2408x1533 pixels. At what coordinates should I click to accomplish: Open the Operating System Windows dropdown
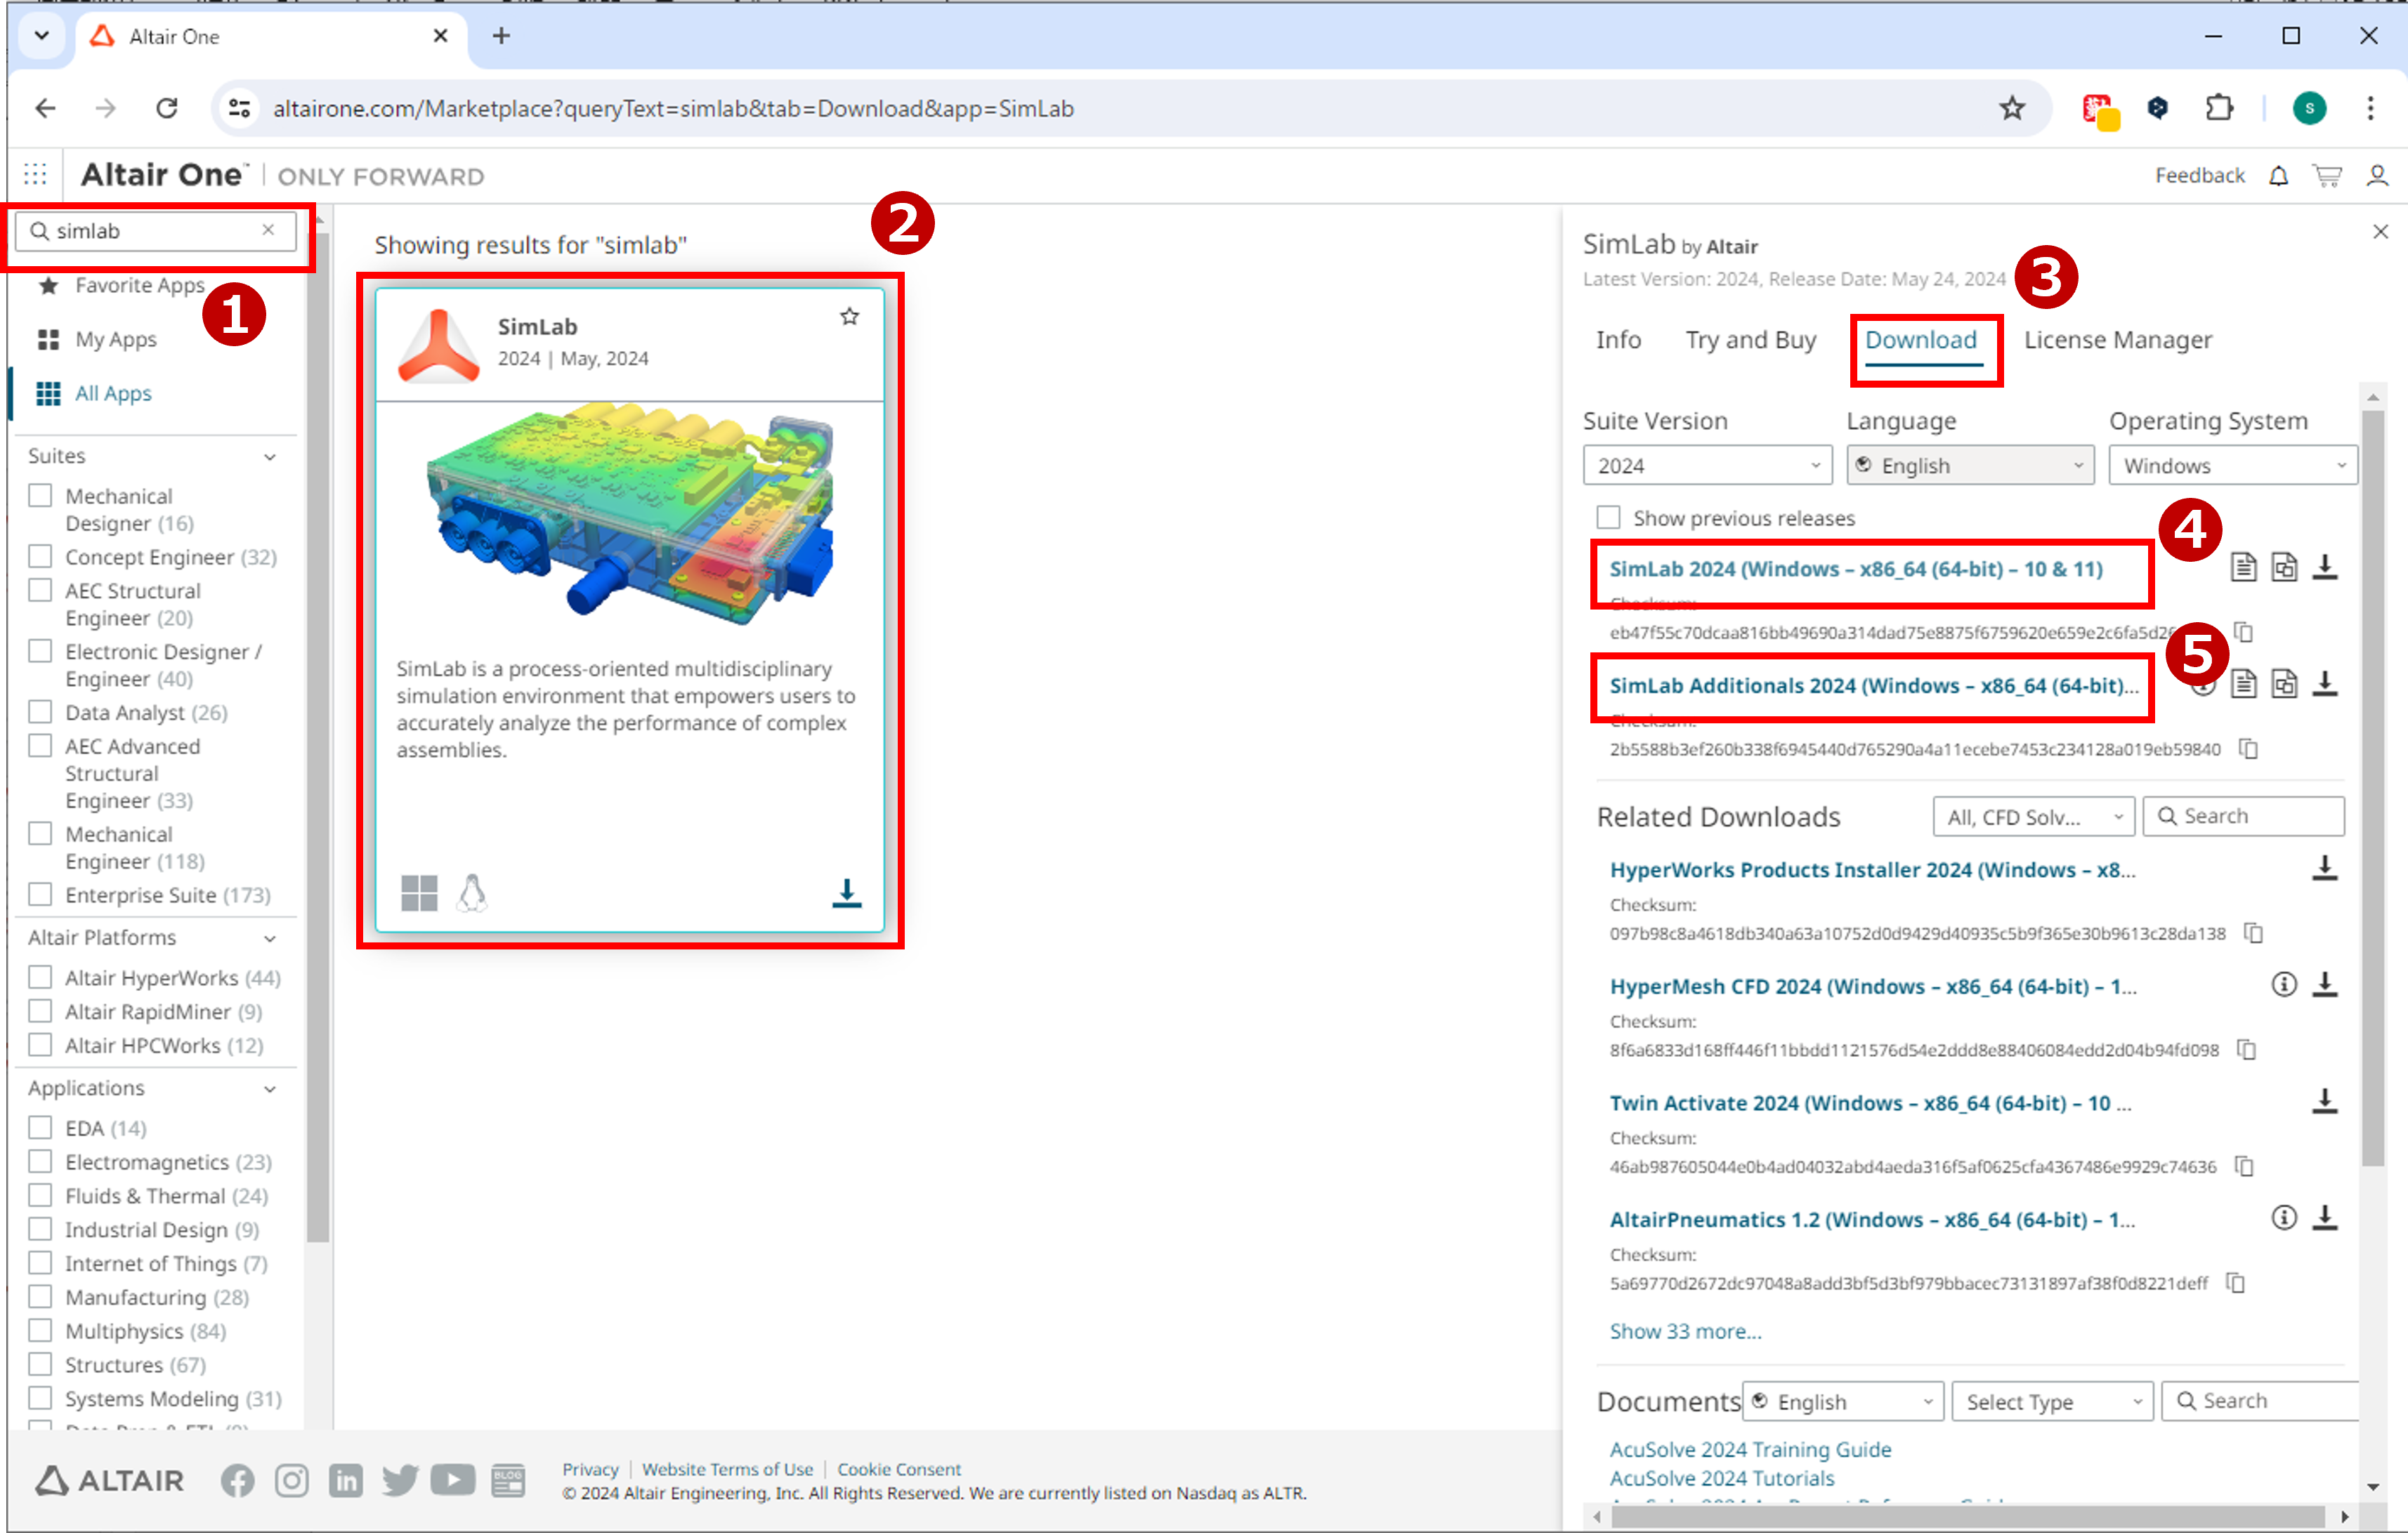[x=2233, y=465]
